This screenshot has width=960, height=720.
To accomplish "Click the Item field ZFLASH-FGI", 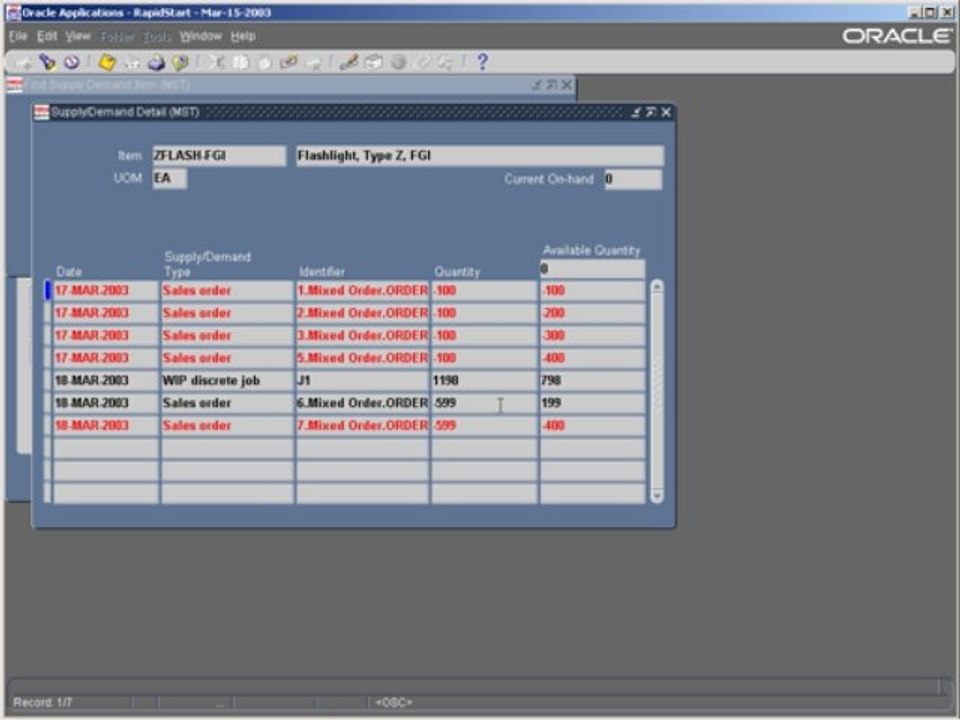I will click(x=219, y=156).
